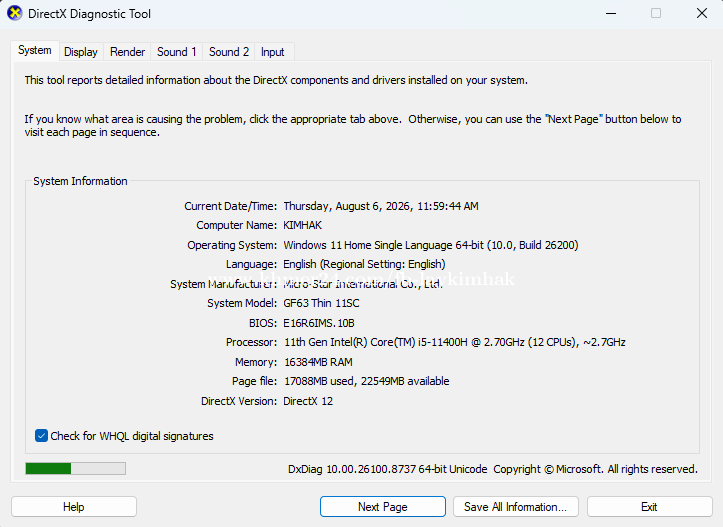Go to the Next Page button
The image size is (723, 527).
(x=383, y=507)
